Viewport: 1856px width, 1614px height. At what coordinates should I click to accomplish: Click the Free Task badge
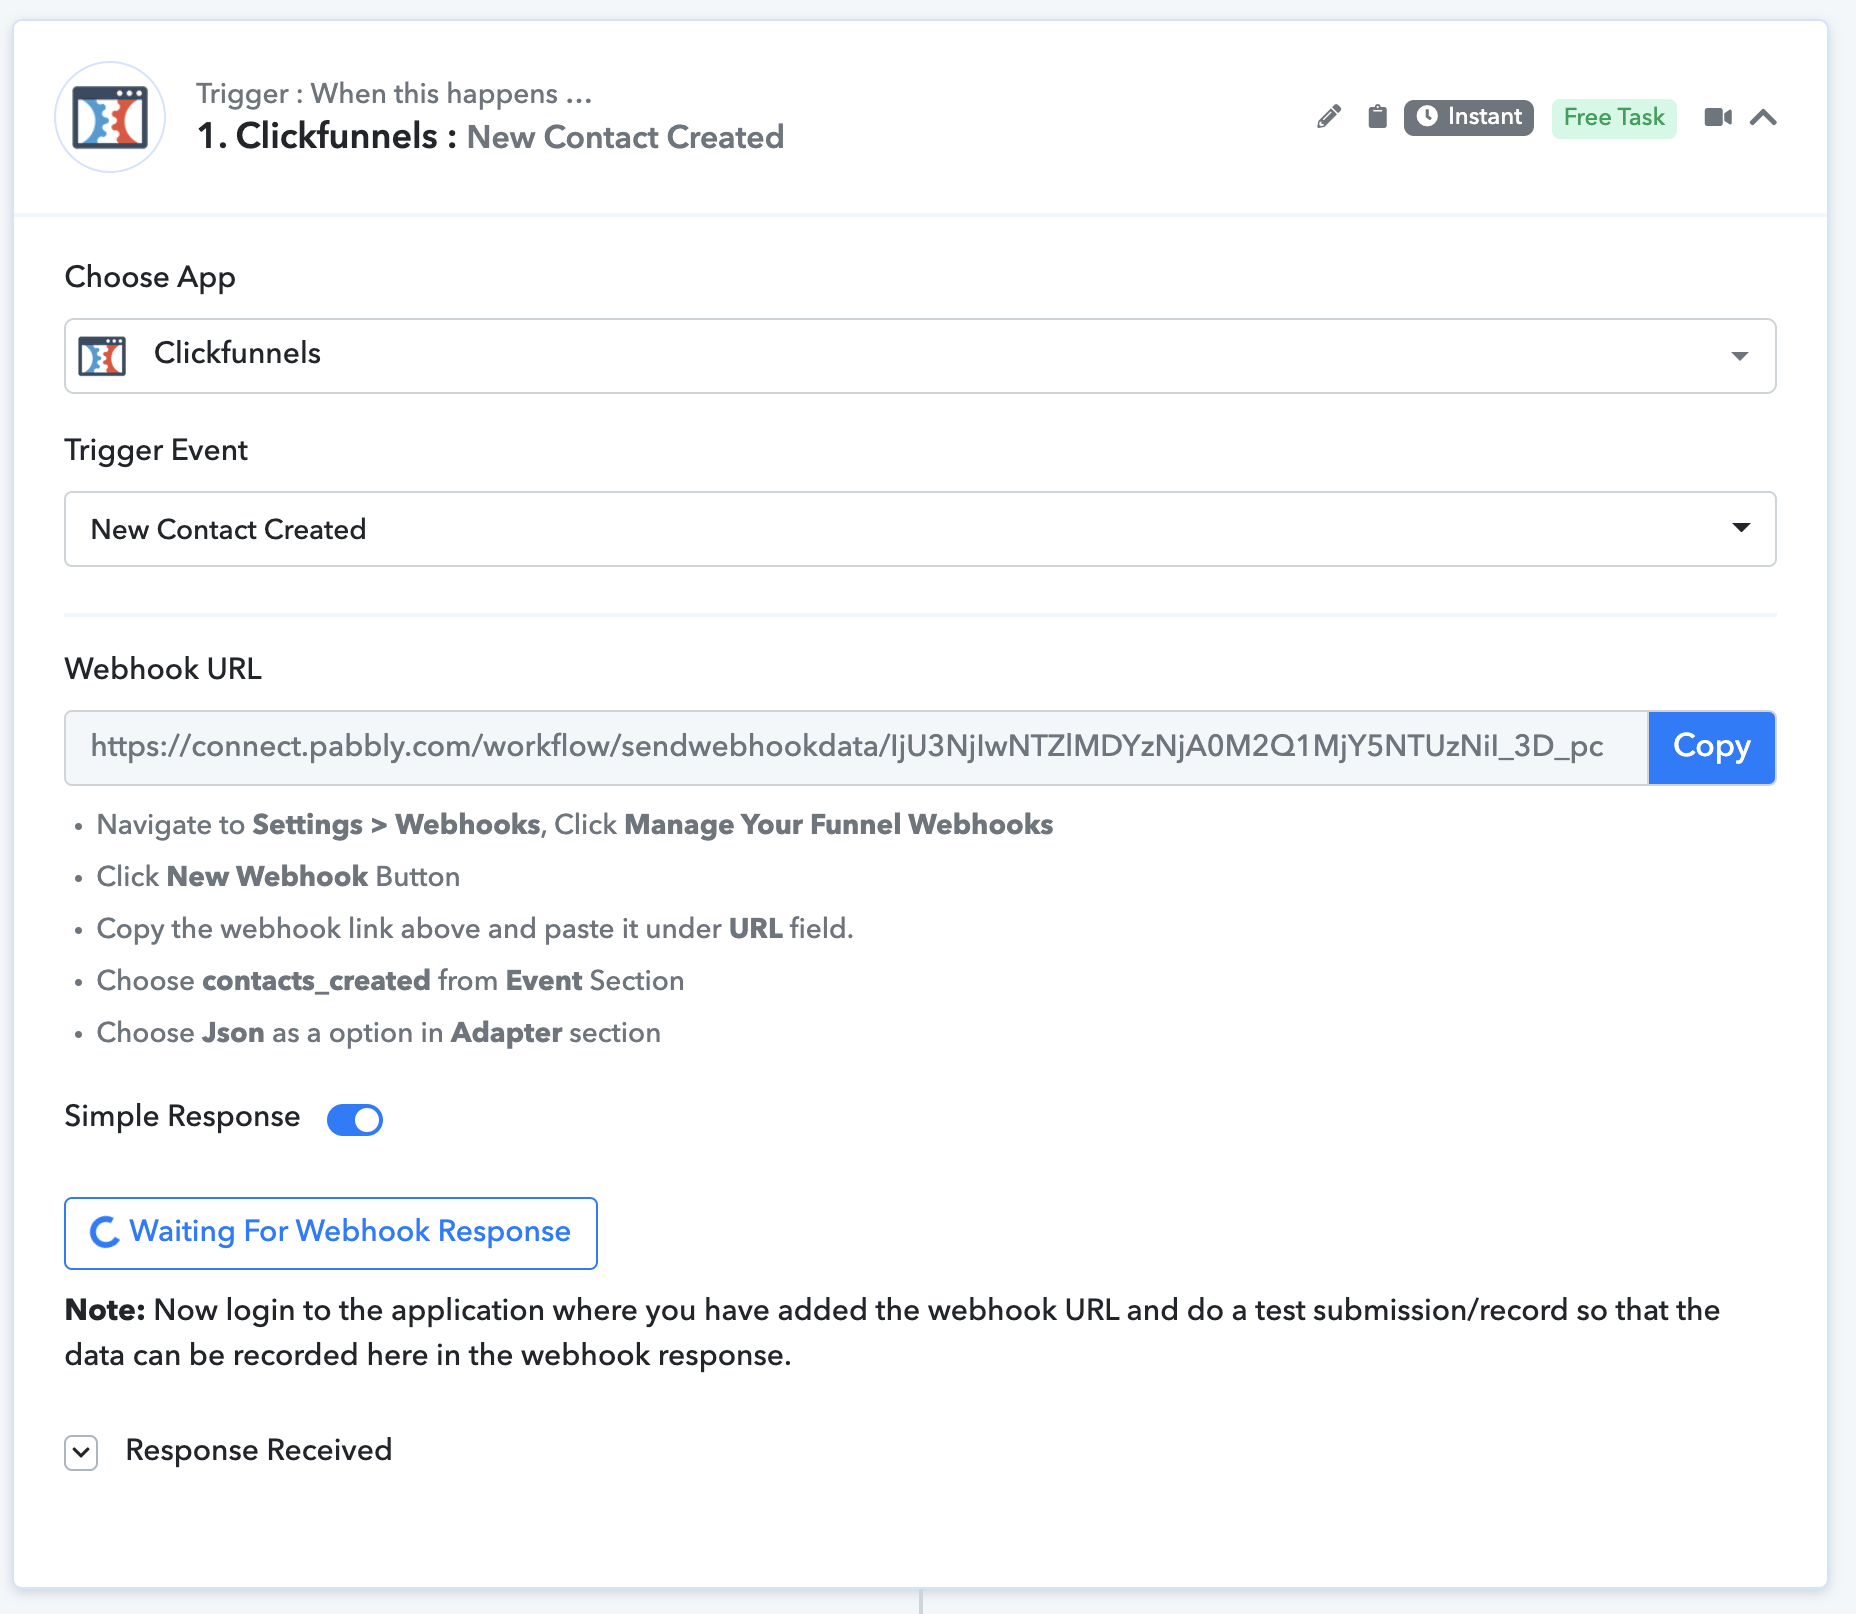pos(1614,118)
